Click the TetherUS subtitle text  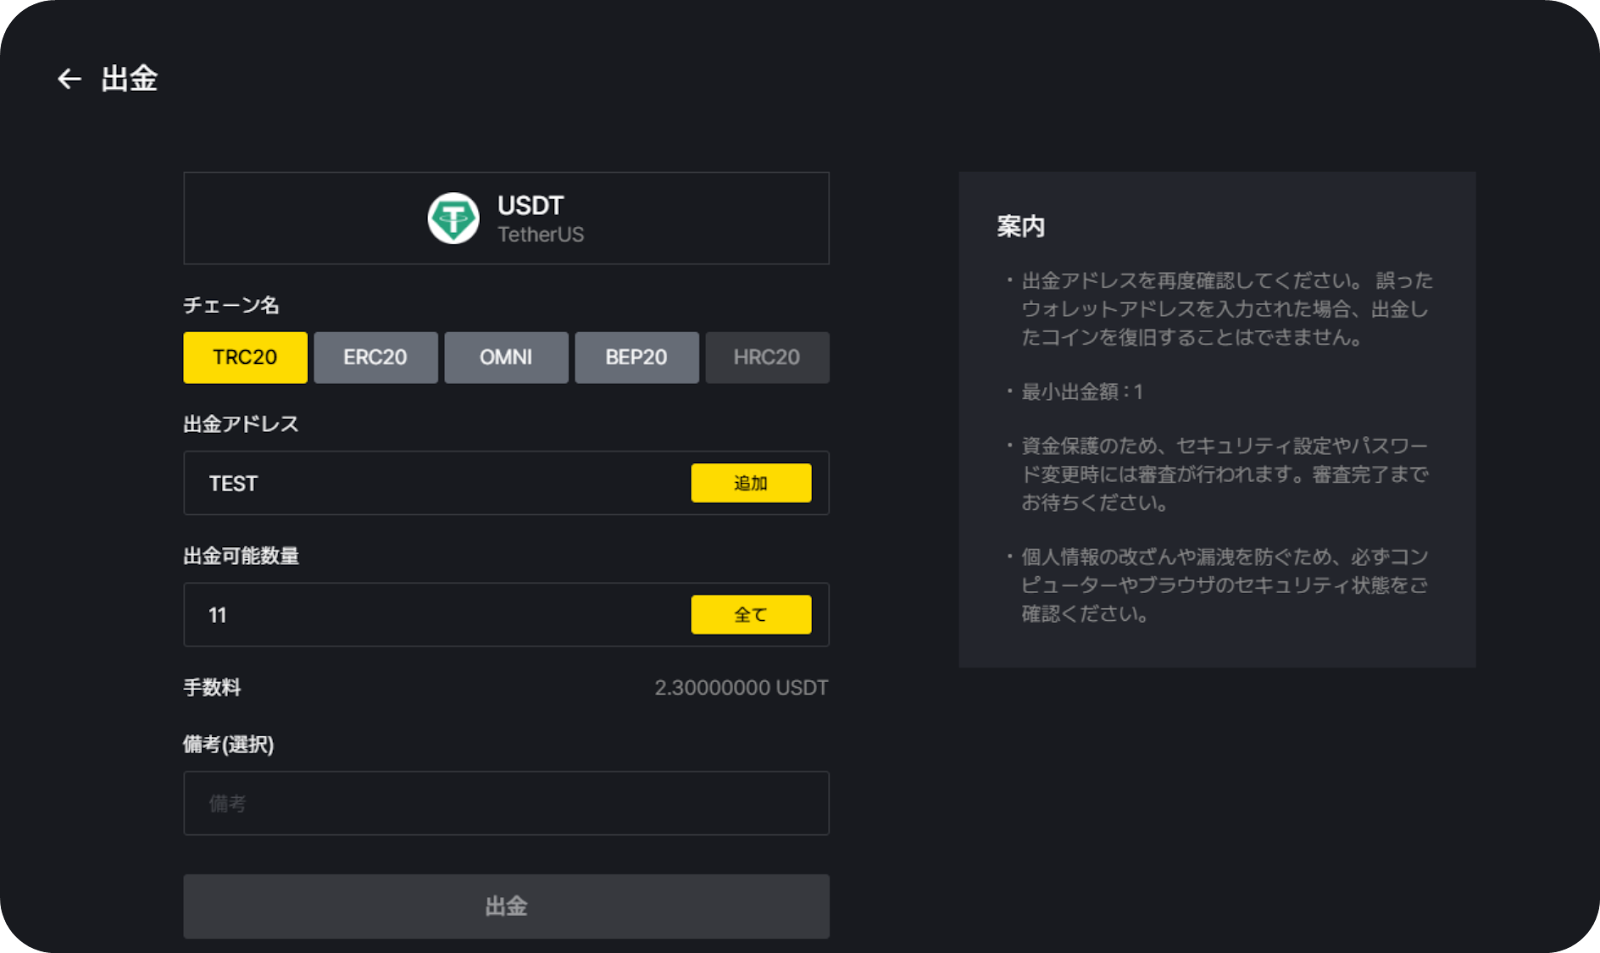coord(540,235)
